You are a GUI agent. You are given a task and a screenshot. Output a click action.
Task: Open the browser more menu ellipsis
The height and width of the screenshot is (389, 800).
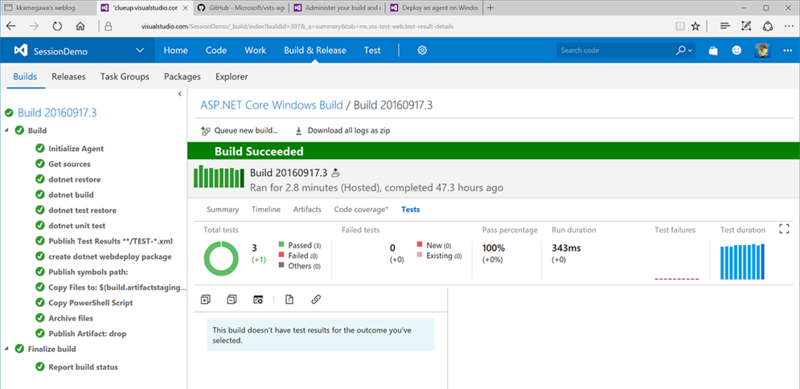click(x=789, y=27)
